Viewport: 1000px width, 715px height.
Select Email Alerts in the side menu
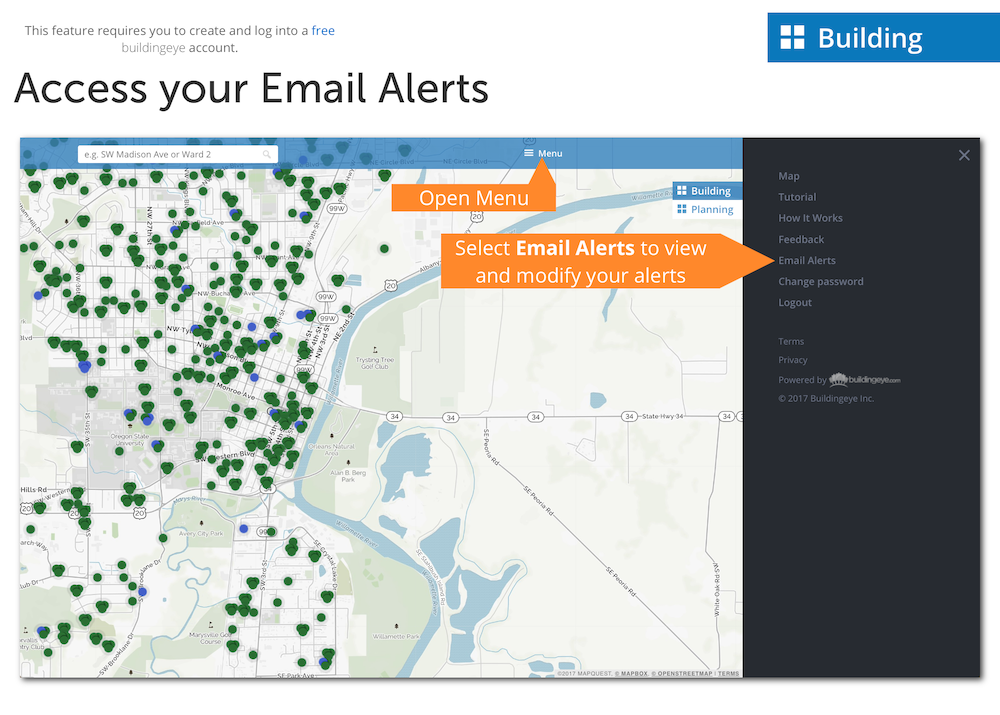click(807, 260)
